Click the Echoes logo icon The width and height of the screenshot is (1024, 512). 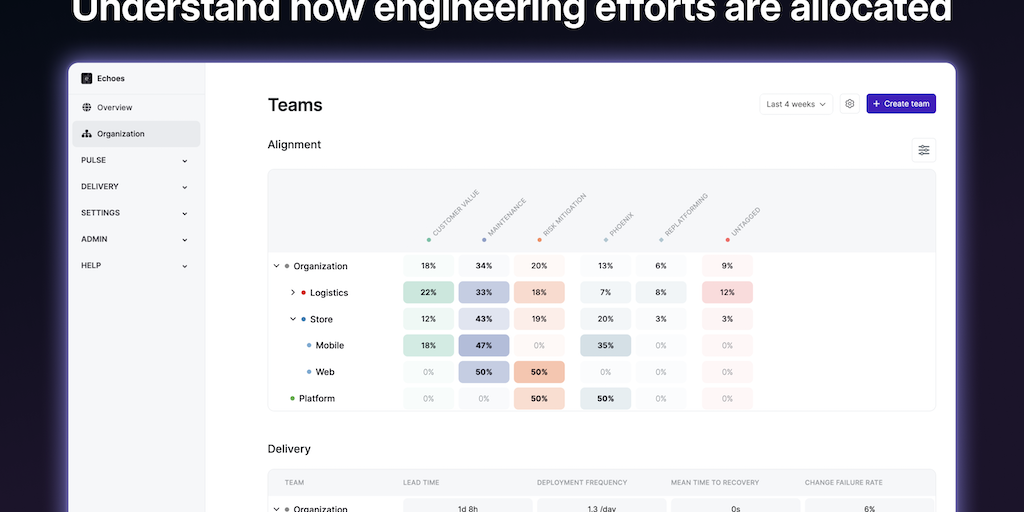pos(87,78)
